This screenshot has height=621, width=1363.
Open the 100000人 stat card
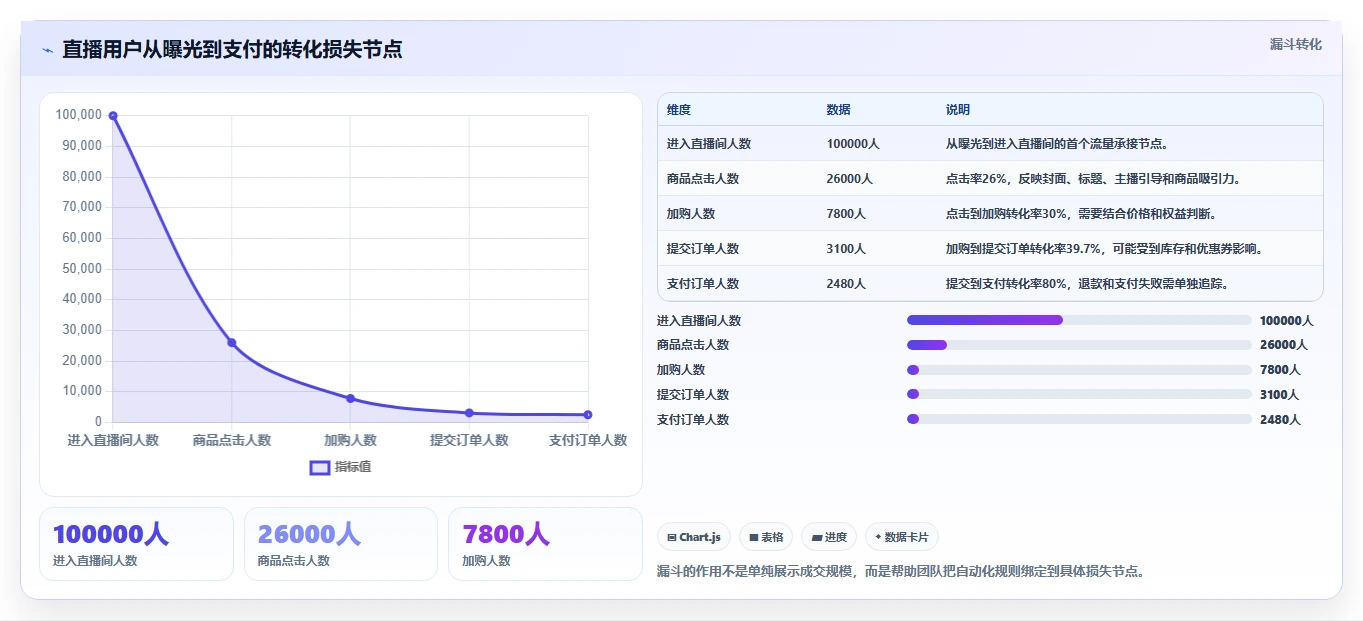[x=136, y=544]
